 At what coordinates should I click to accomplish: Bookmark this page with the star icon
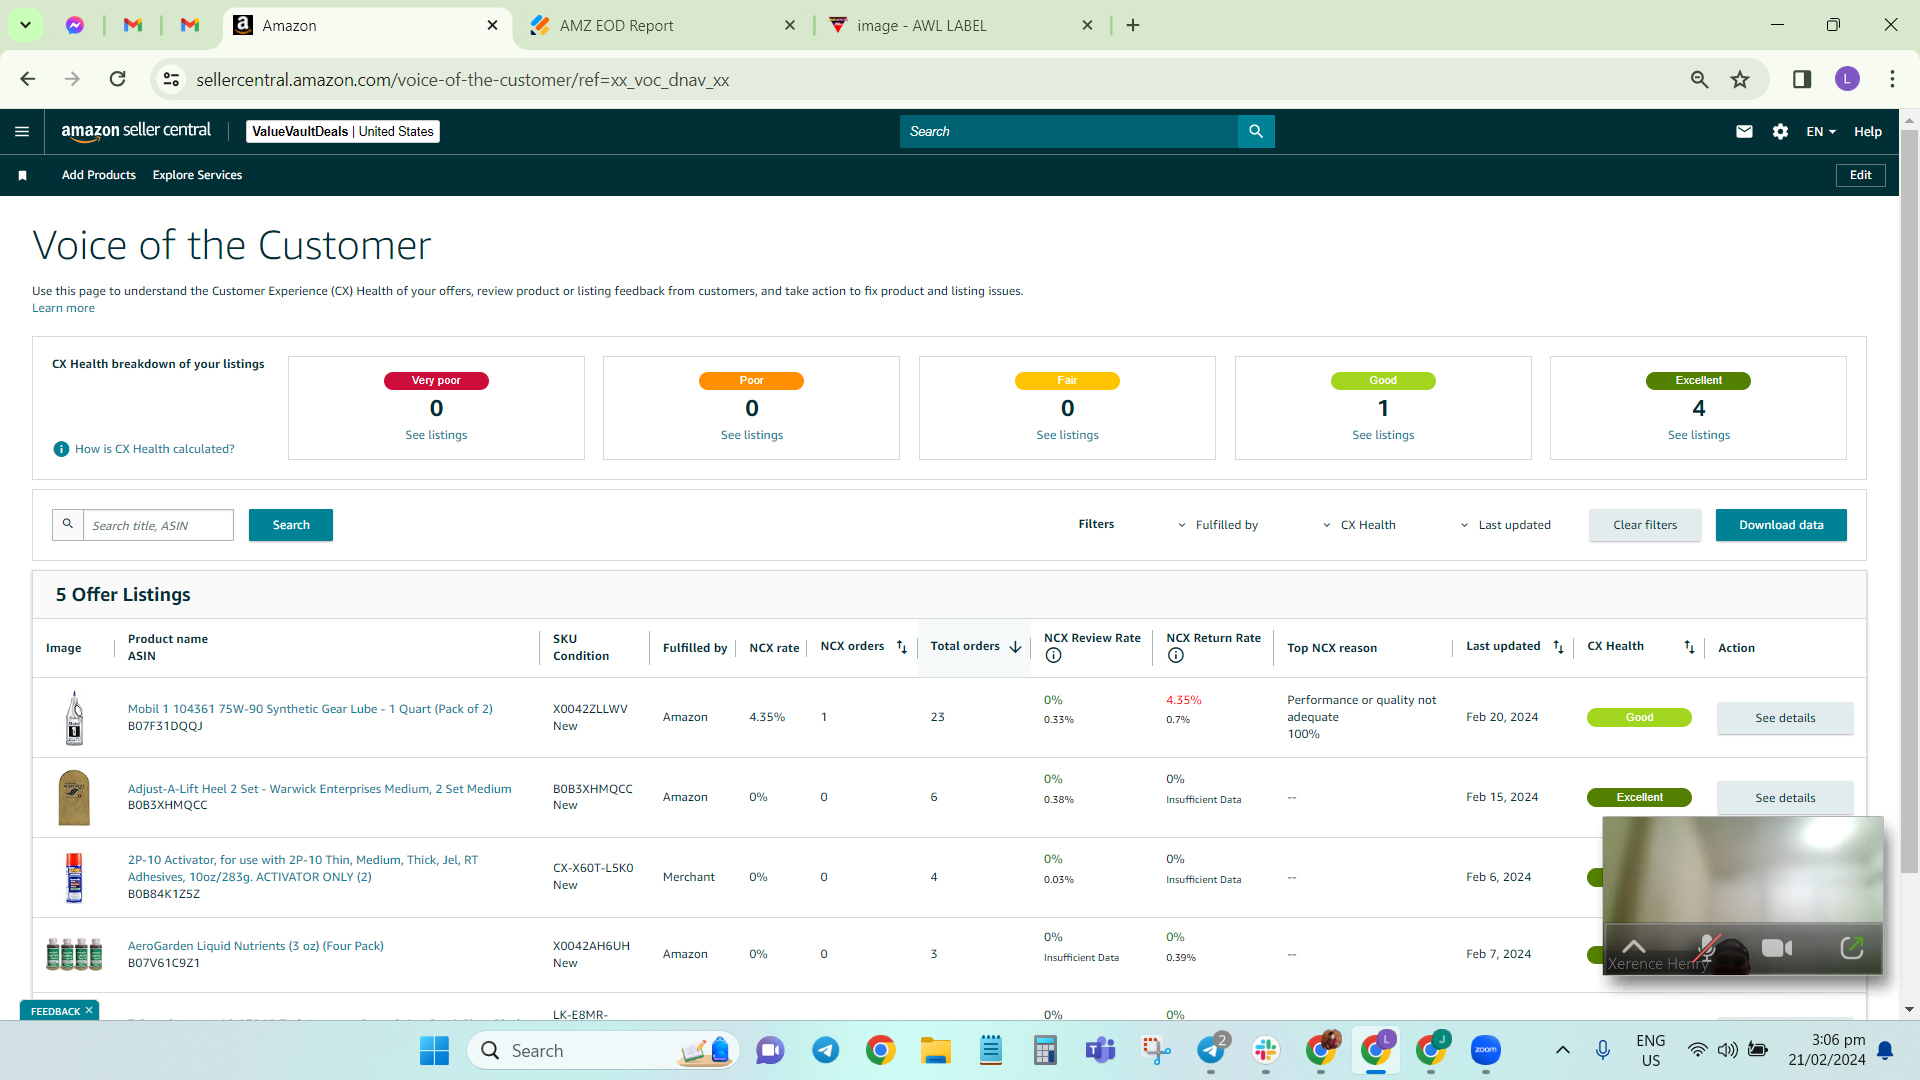1740,79
